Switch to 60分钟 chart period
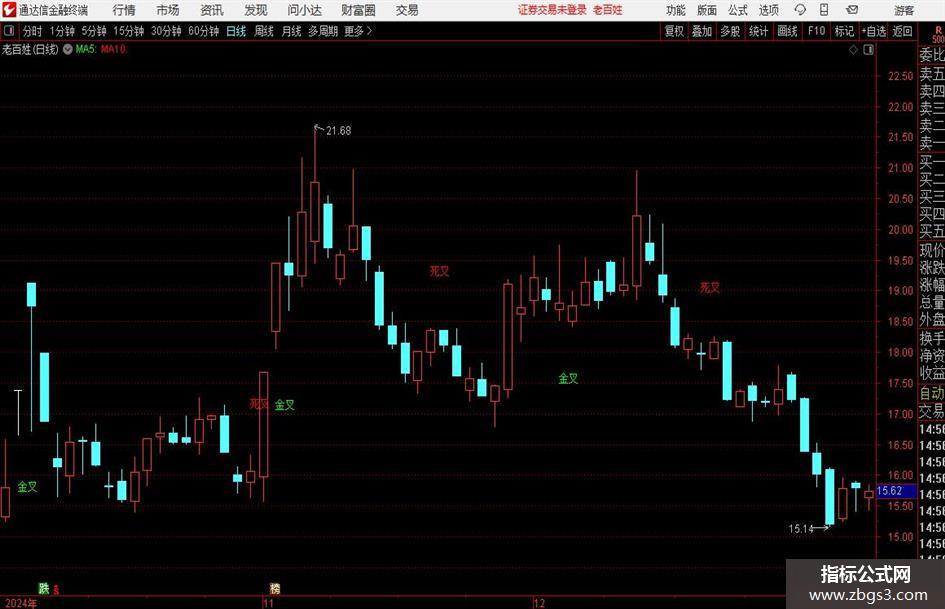945x609 pixels. pos(203,31)
